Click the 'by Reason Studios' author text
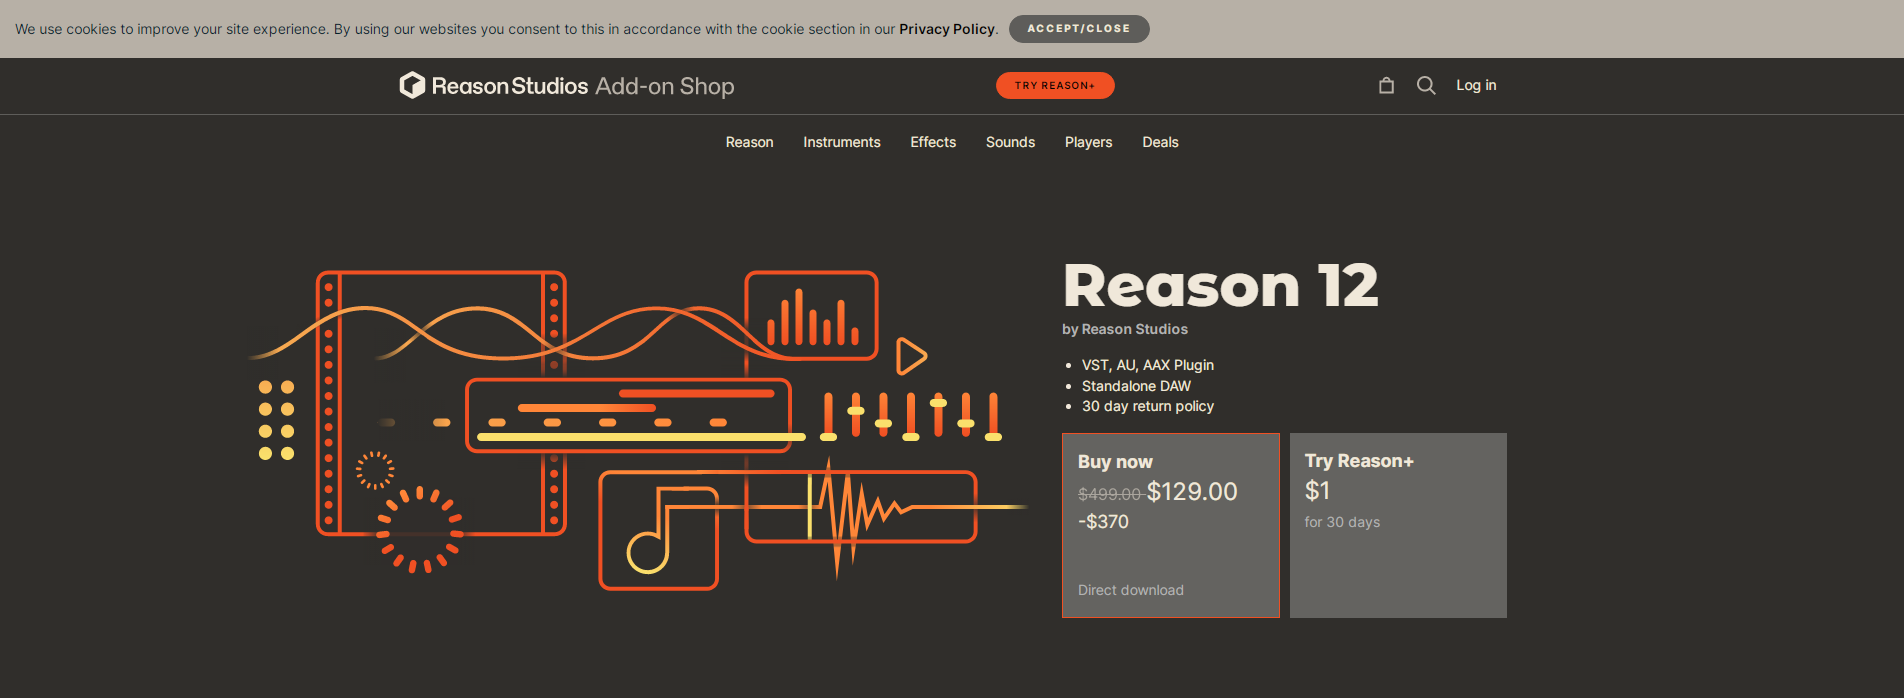The height and width of the screenshot is (698, 1904). tap(1125, 329)
